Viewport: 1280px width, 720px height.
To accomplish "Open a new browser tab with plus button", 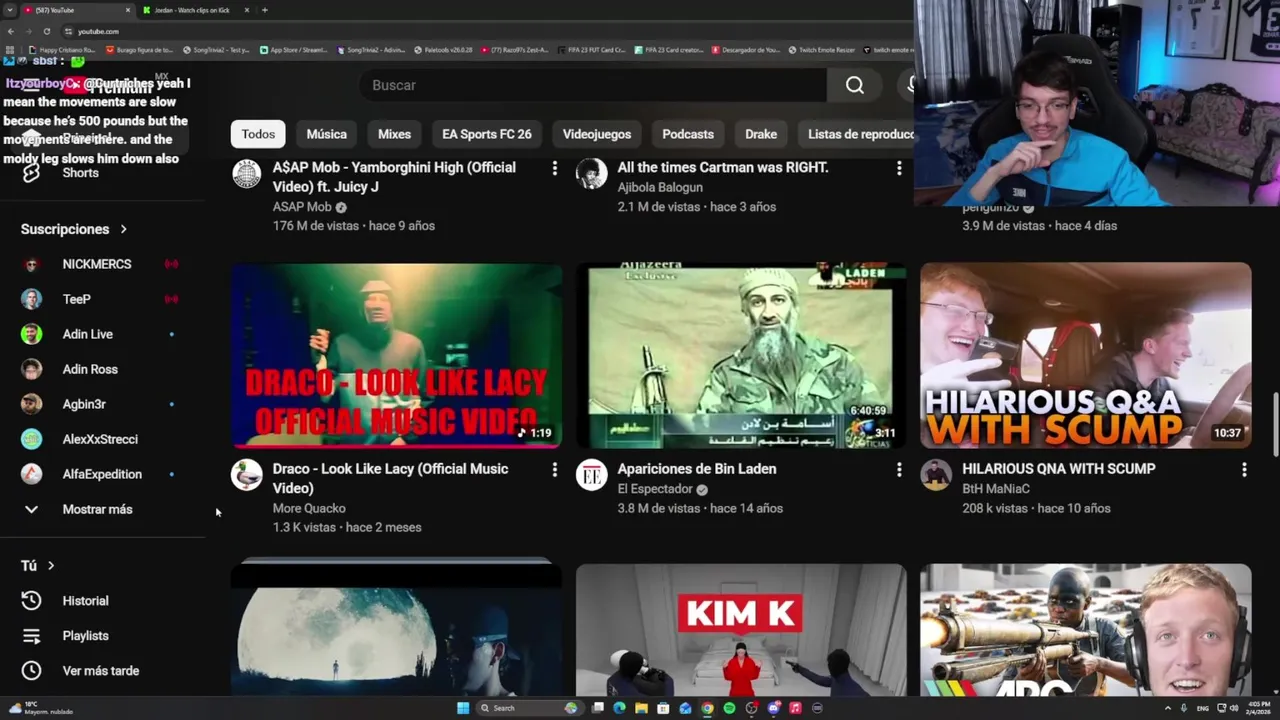I will pyautogui.click(x=264, y=10).
